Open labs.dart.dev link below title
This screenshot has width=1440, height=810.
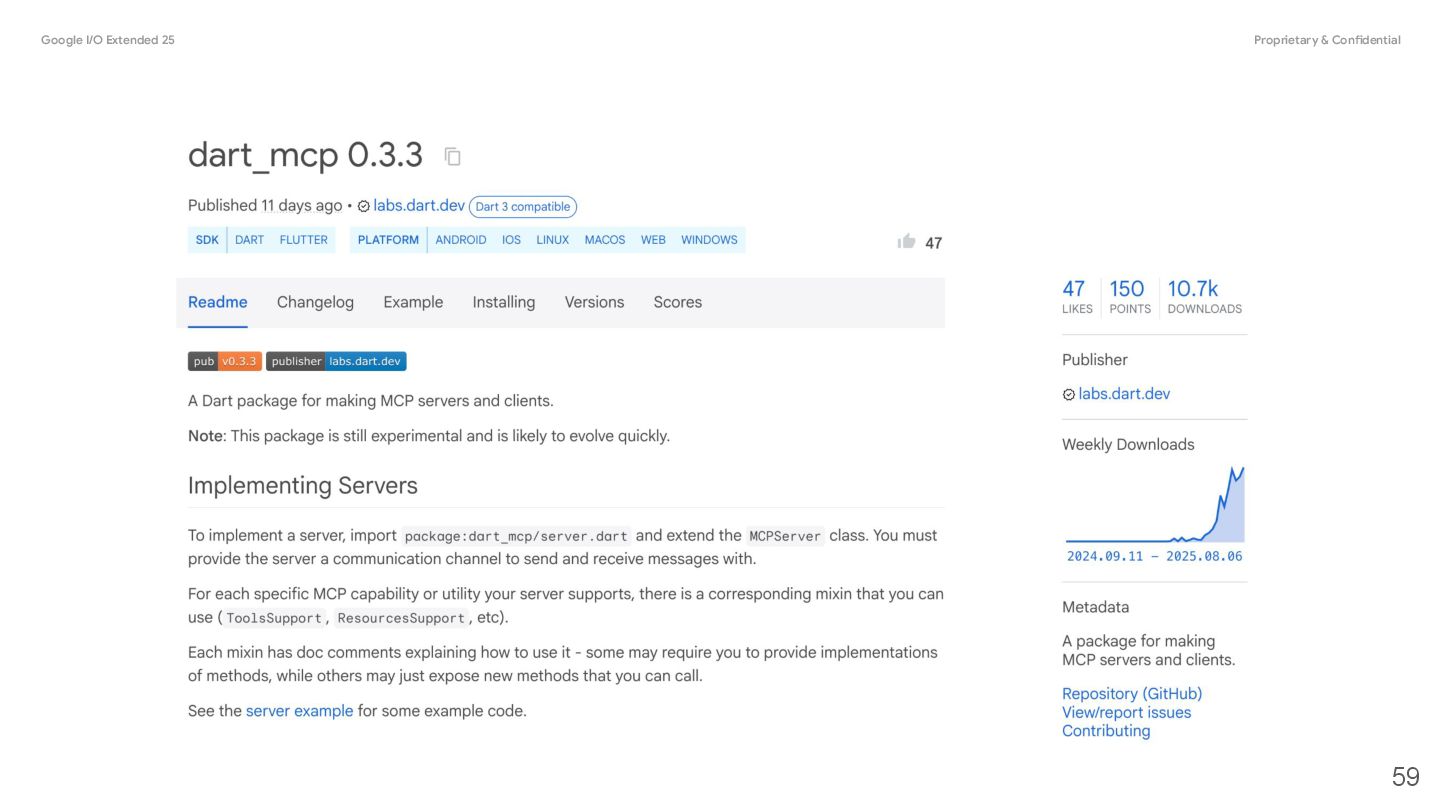[x=419, y=205]
